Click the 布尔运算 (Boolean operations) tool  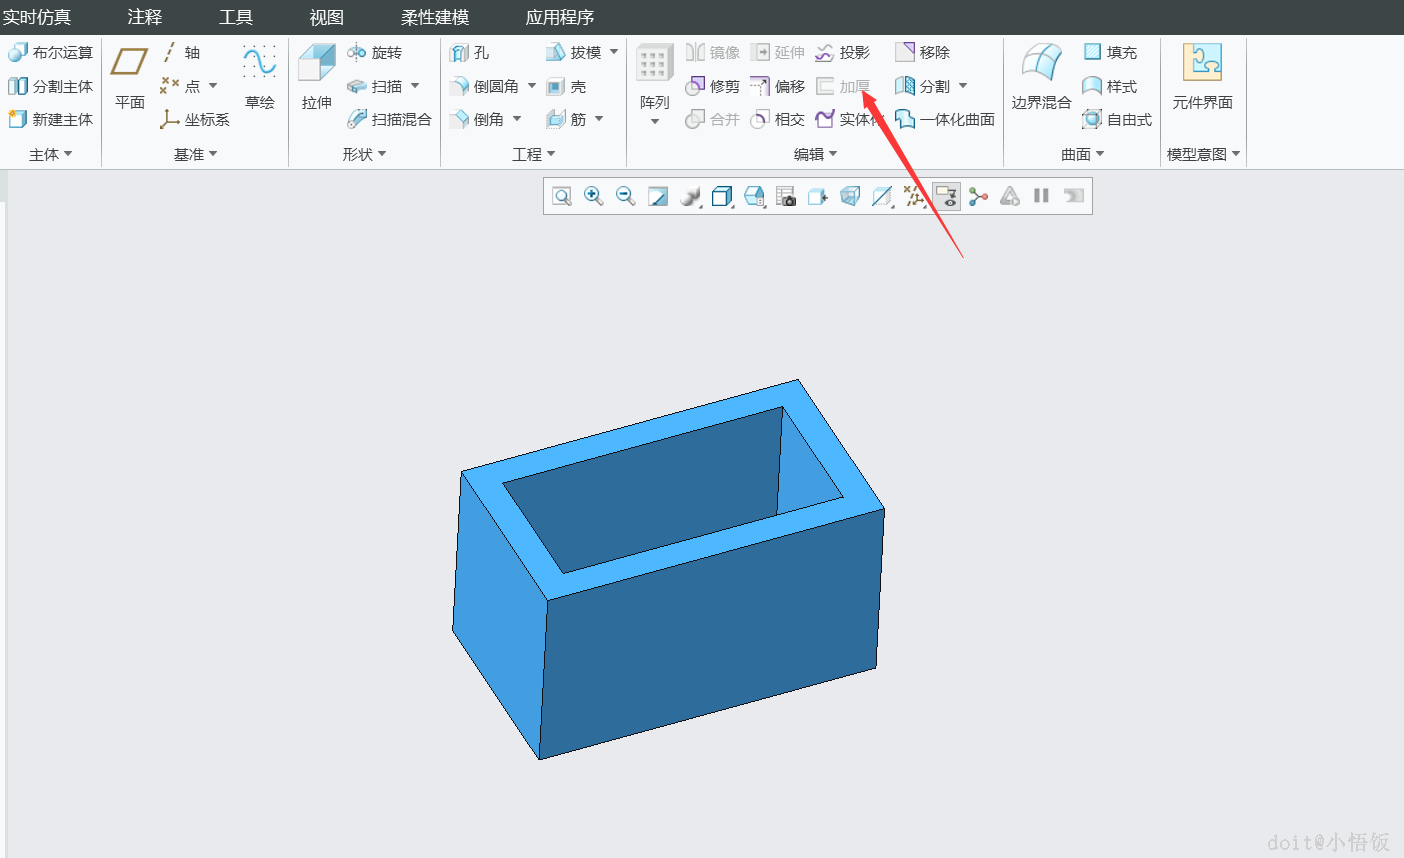pyautogui.click(x=50, y=52)
